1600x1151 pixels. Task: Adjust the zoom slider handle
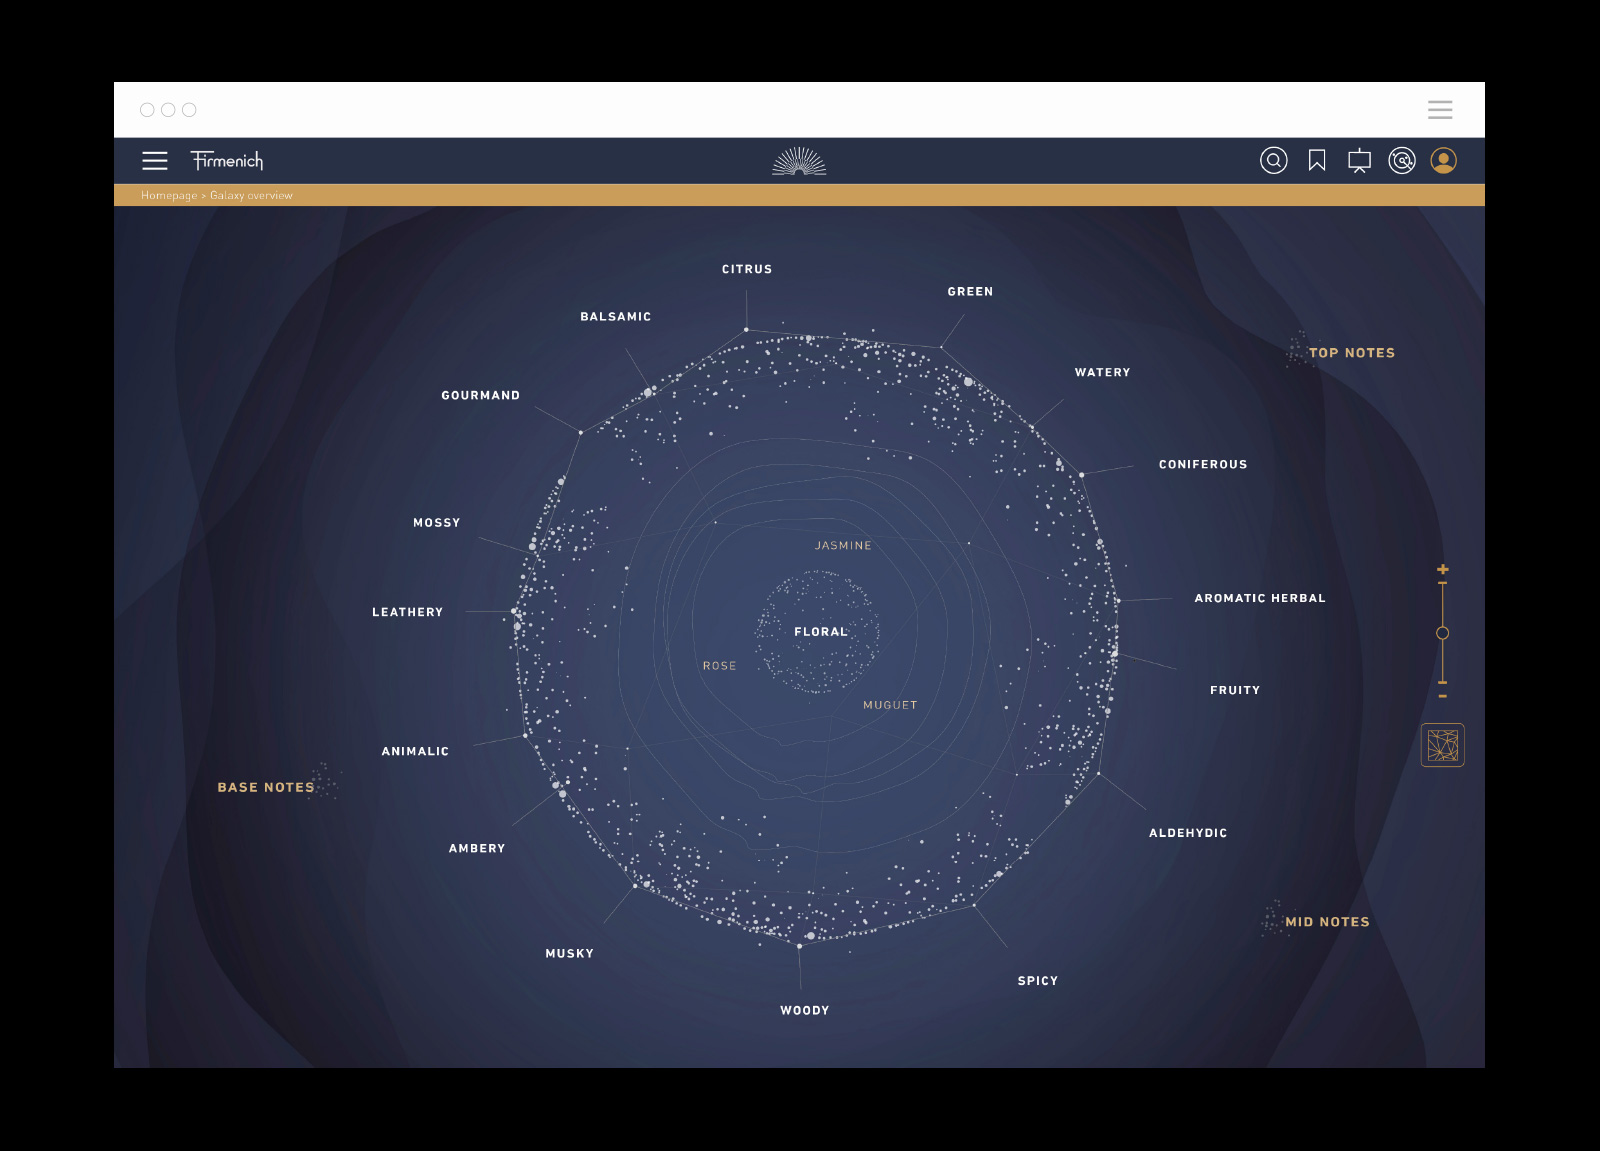1442,633
